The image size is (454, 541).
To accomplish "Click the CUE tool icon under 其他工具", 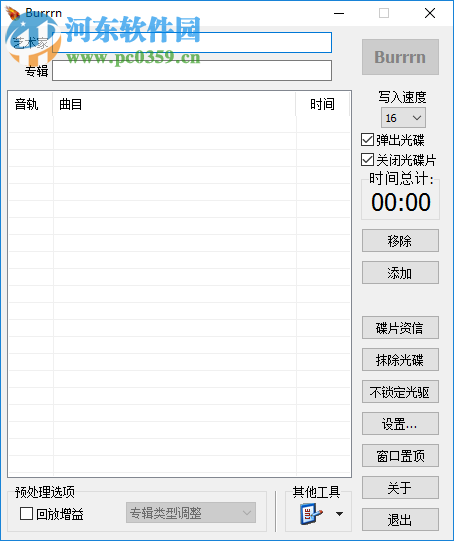I will pos(311,514).
